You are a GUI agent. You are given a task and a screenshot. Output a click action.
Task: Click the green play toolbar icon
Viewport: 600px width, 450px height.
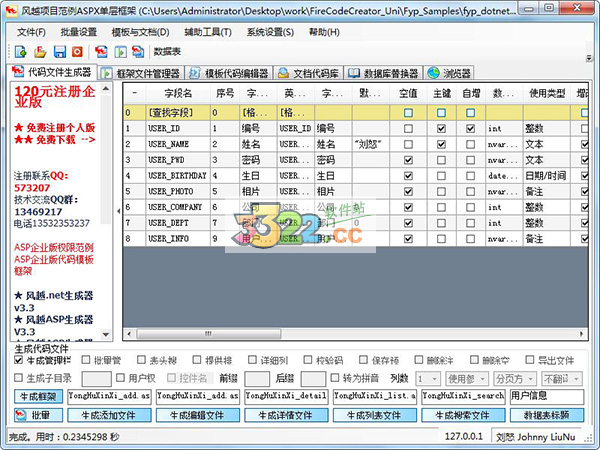tap(121, 51)
